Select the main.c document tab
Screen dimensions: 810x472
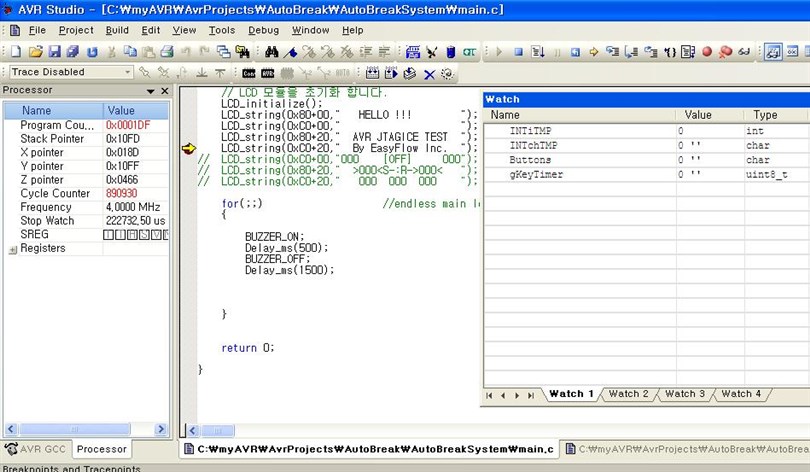pyautogui.click(x=369, y=449)
